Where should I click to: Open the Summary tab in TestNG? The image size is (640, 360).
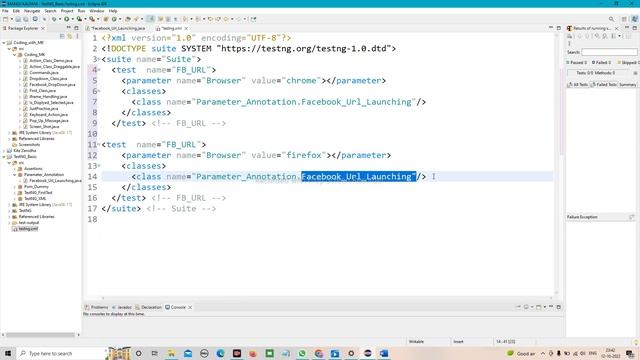point(627,84)
